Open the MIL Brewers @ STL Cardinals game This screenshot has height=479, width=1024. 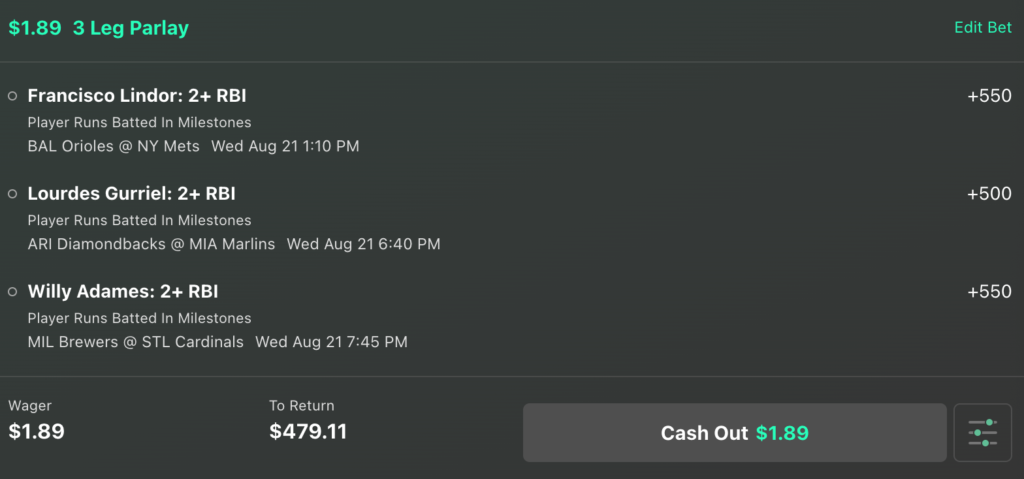click(135, 342)
